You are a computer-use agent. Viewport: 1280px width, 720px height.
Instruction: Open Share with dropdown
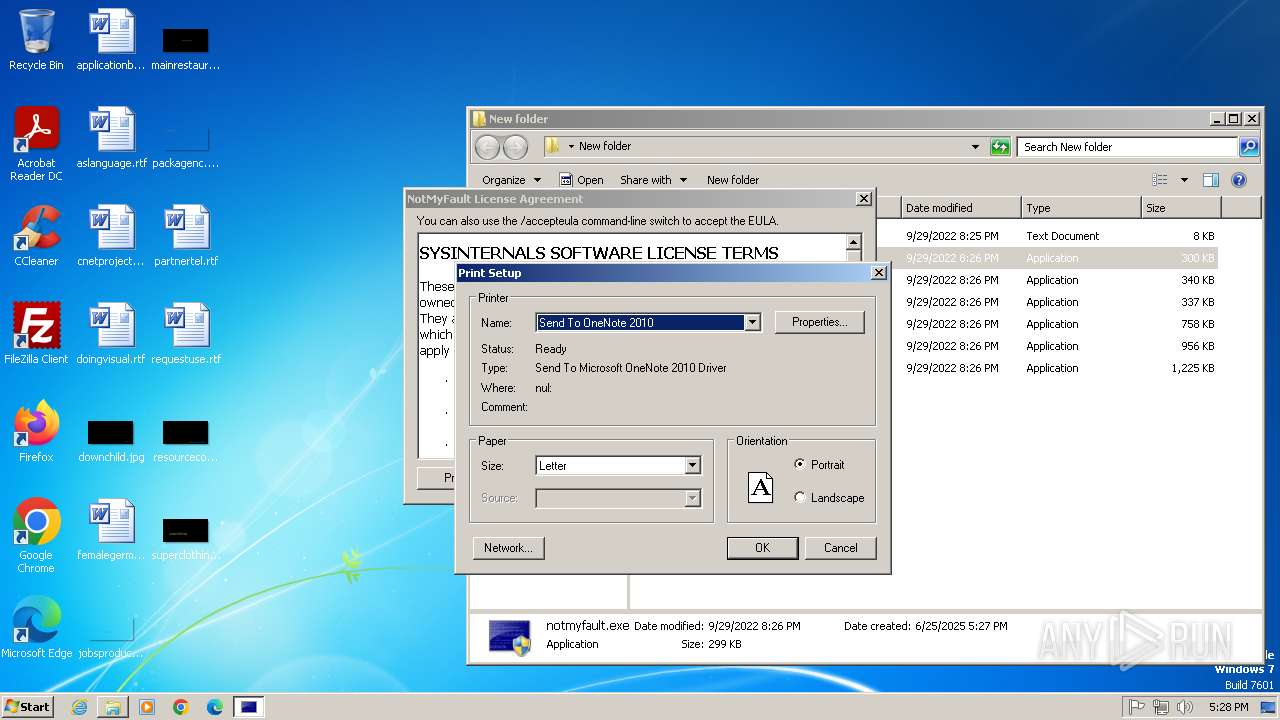pos(653,180)
